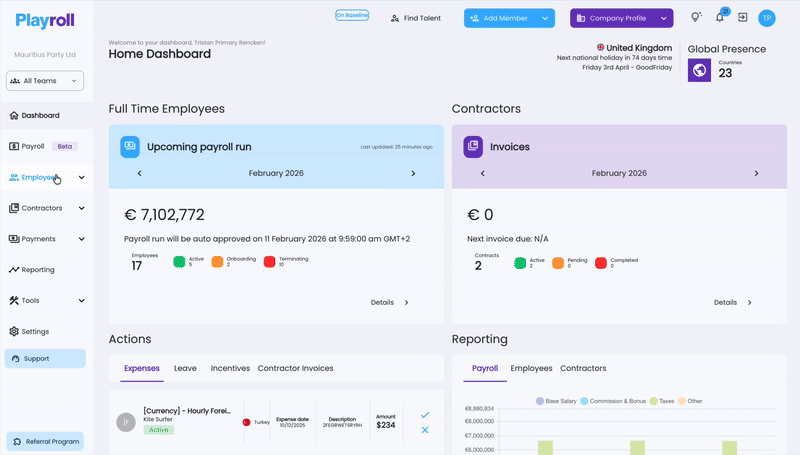The image size is (800, 455).
Task: Click the logout arrow icon
Action: pyautogui.click(x=743, y=18)
